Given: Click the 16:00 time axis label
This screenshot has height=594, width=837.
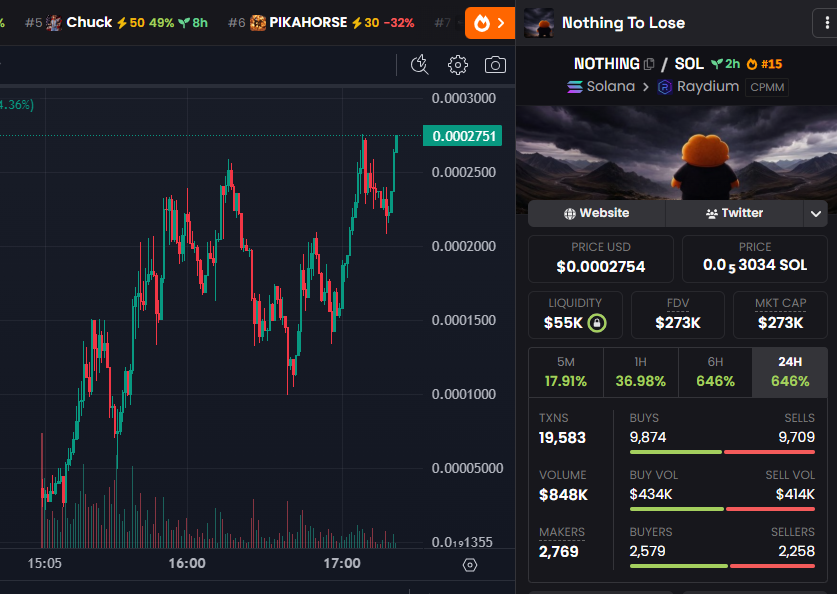Looking at the screenshot, I should [x=187, y=564].
